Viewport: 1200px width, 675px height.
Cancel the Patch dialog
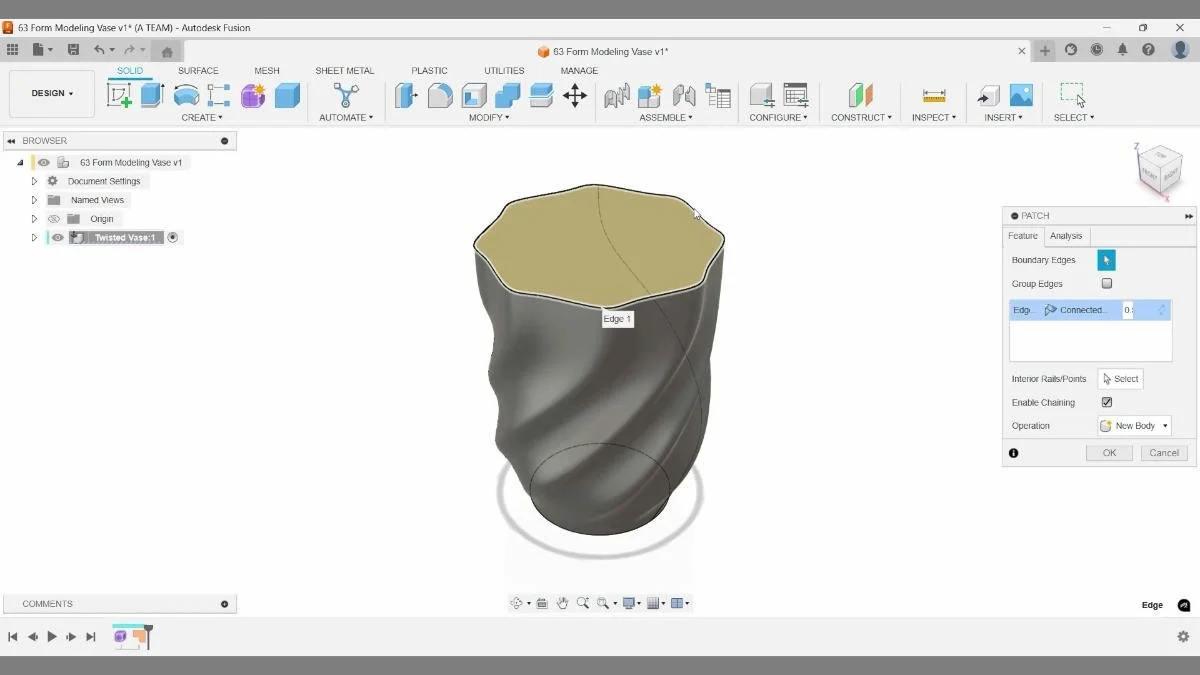coord(1163,452)
